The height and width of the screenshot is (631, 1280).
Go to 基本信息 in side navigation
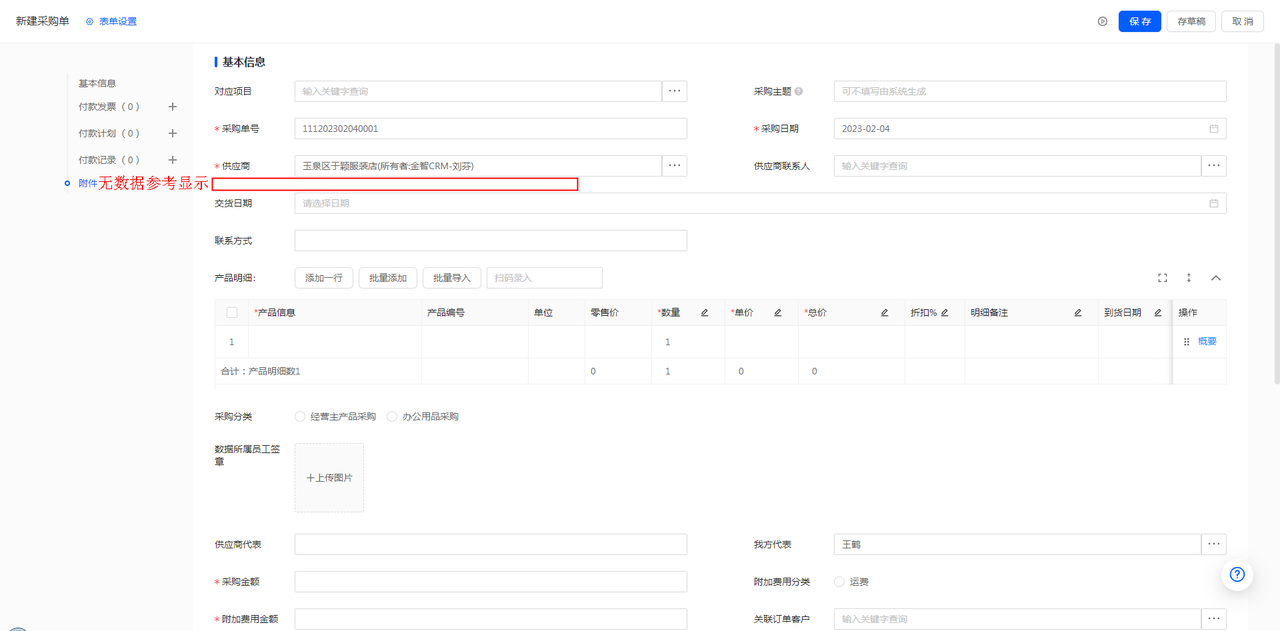point(98,83)
